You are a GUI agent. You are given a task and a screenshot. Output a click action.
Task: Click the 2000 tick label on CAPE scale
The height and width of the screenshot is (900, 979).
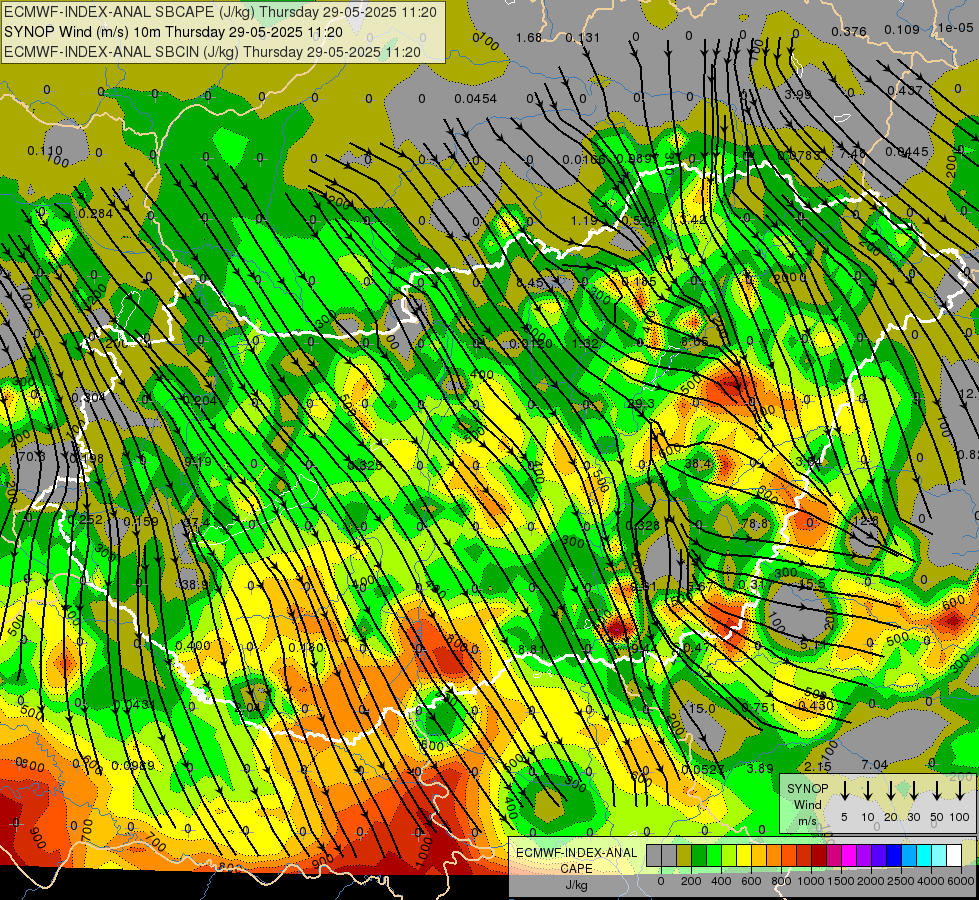[871, 881]
